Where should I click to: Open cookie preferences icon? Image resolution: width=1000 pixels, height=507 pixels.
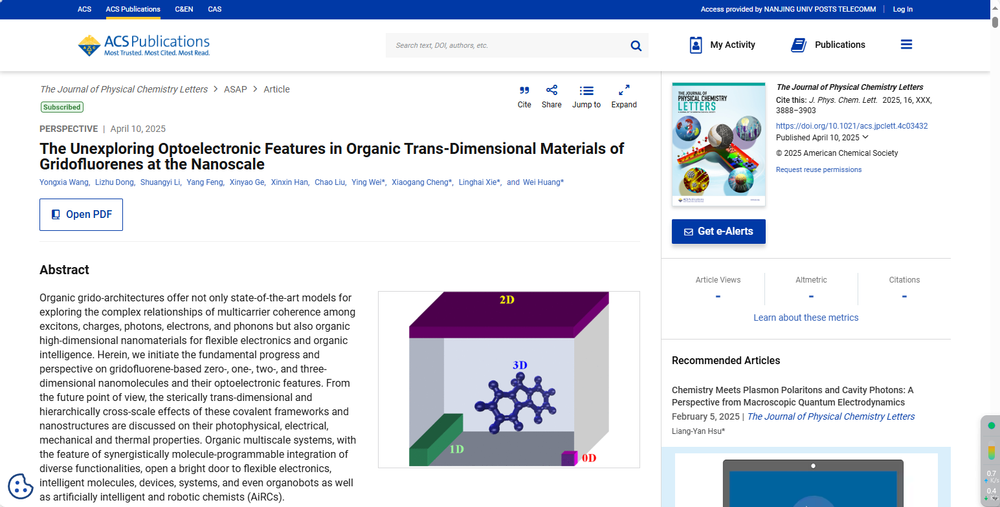(x=20, y=486)
